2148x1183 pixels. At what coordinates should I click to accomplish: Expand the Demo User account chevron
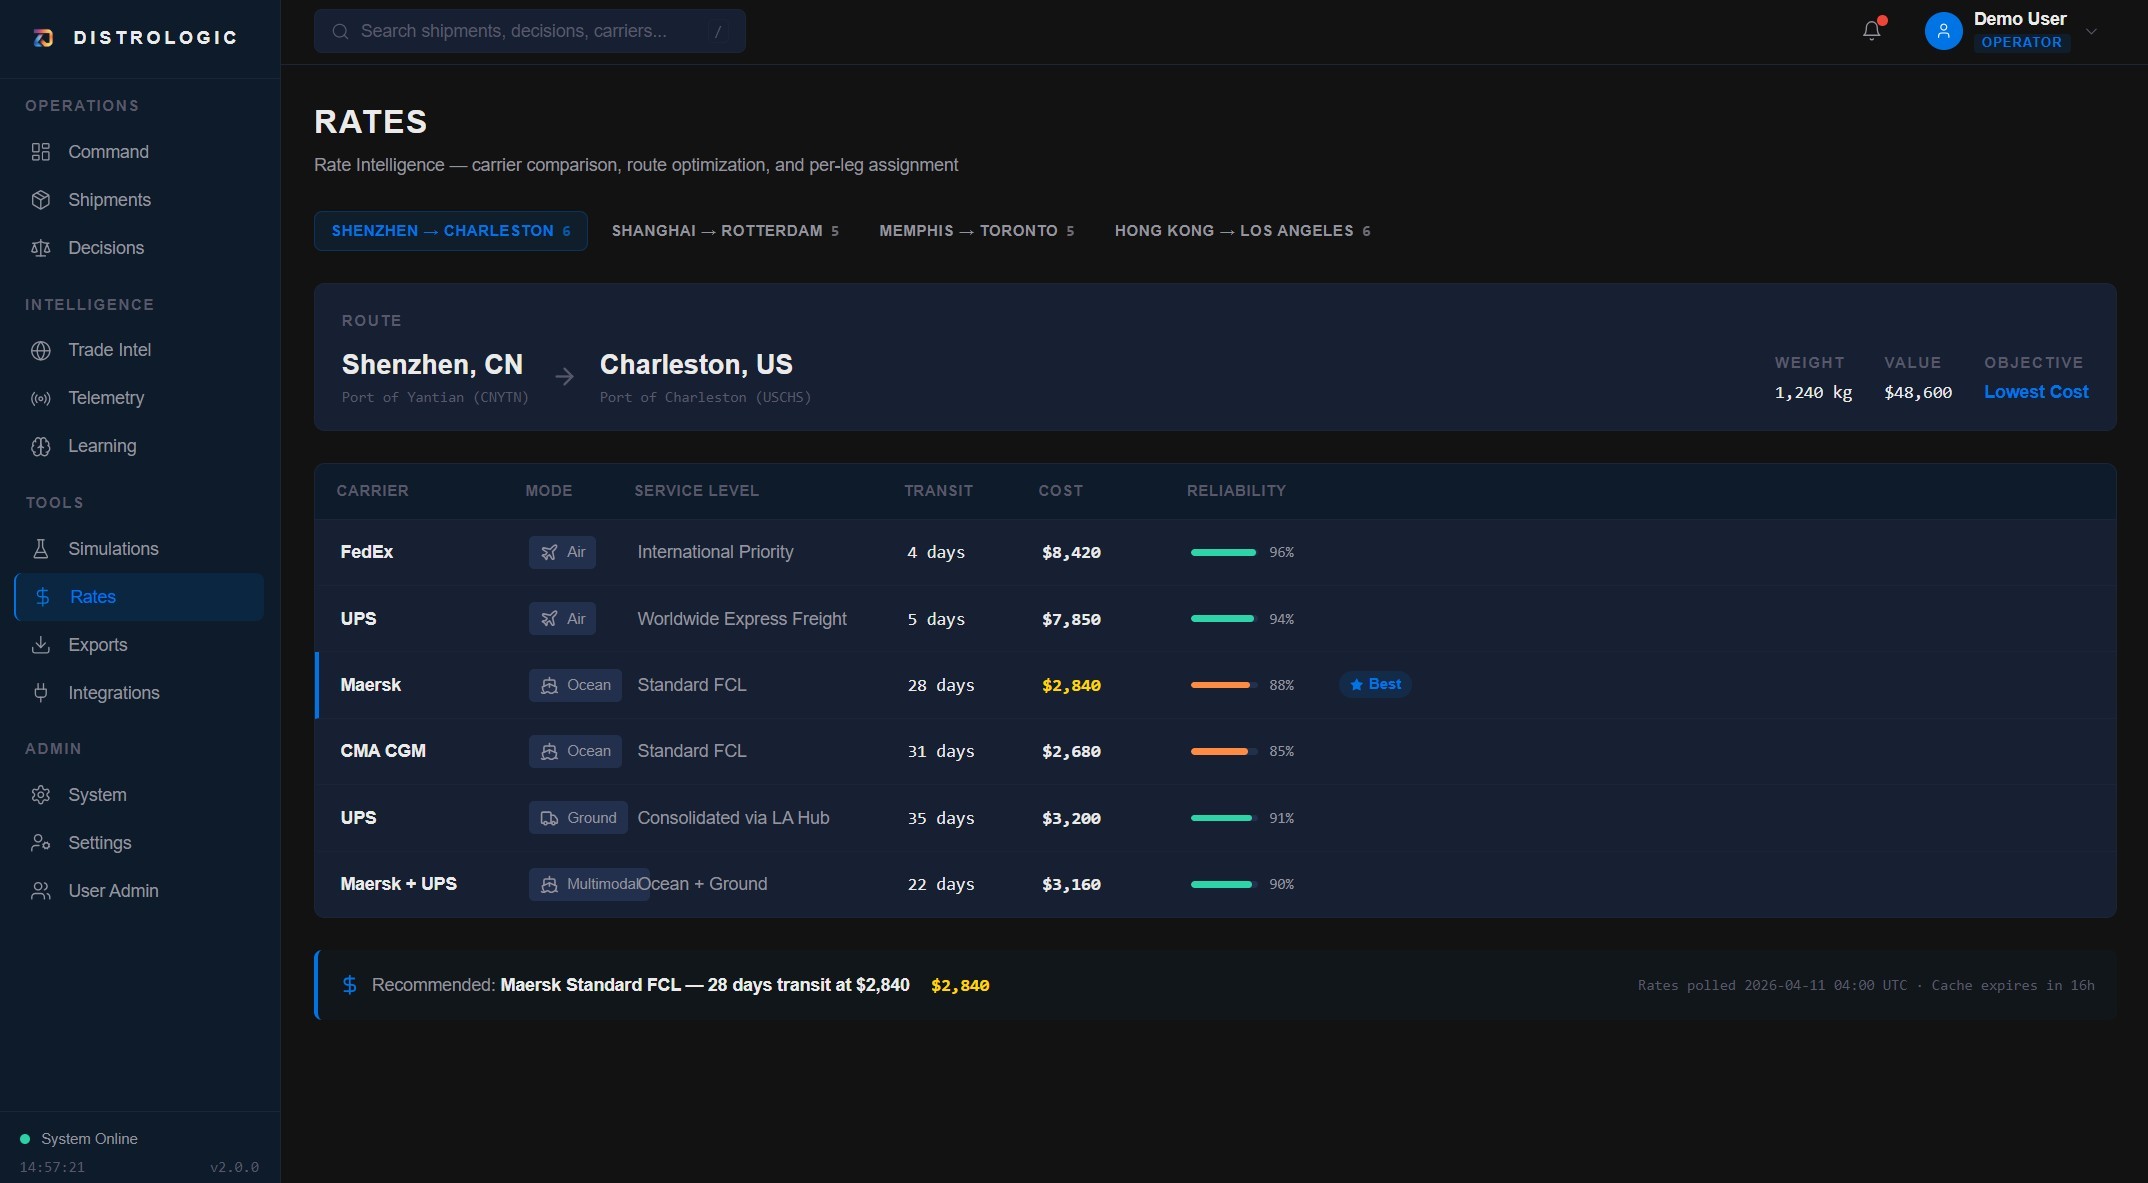pos(2091,31)
